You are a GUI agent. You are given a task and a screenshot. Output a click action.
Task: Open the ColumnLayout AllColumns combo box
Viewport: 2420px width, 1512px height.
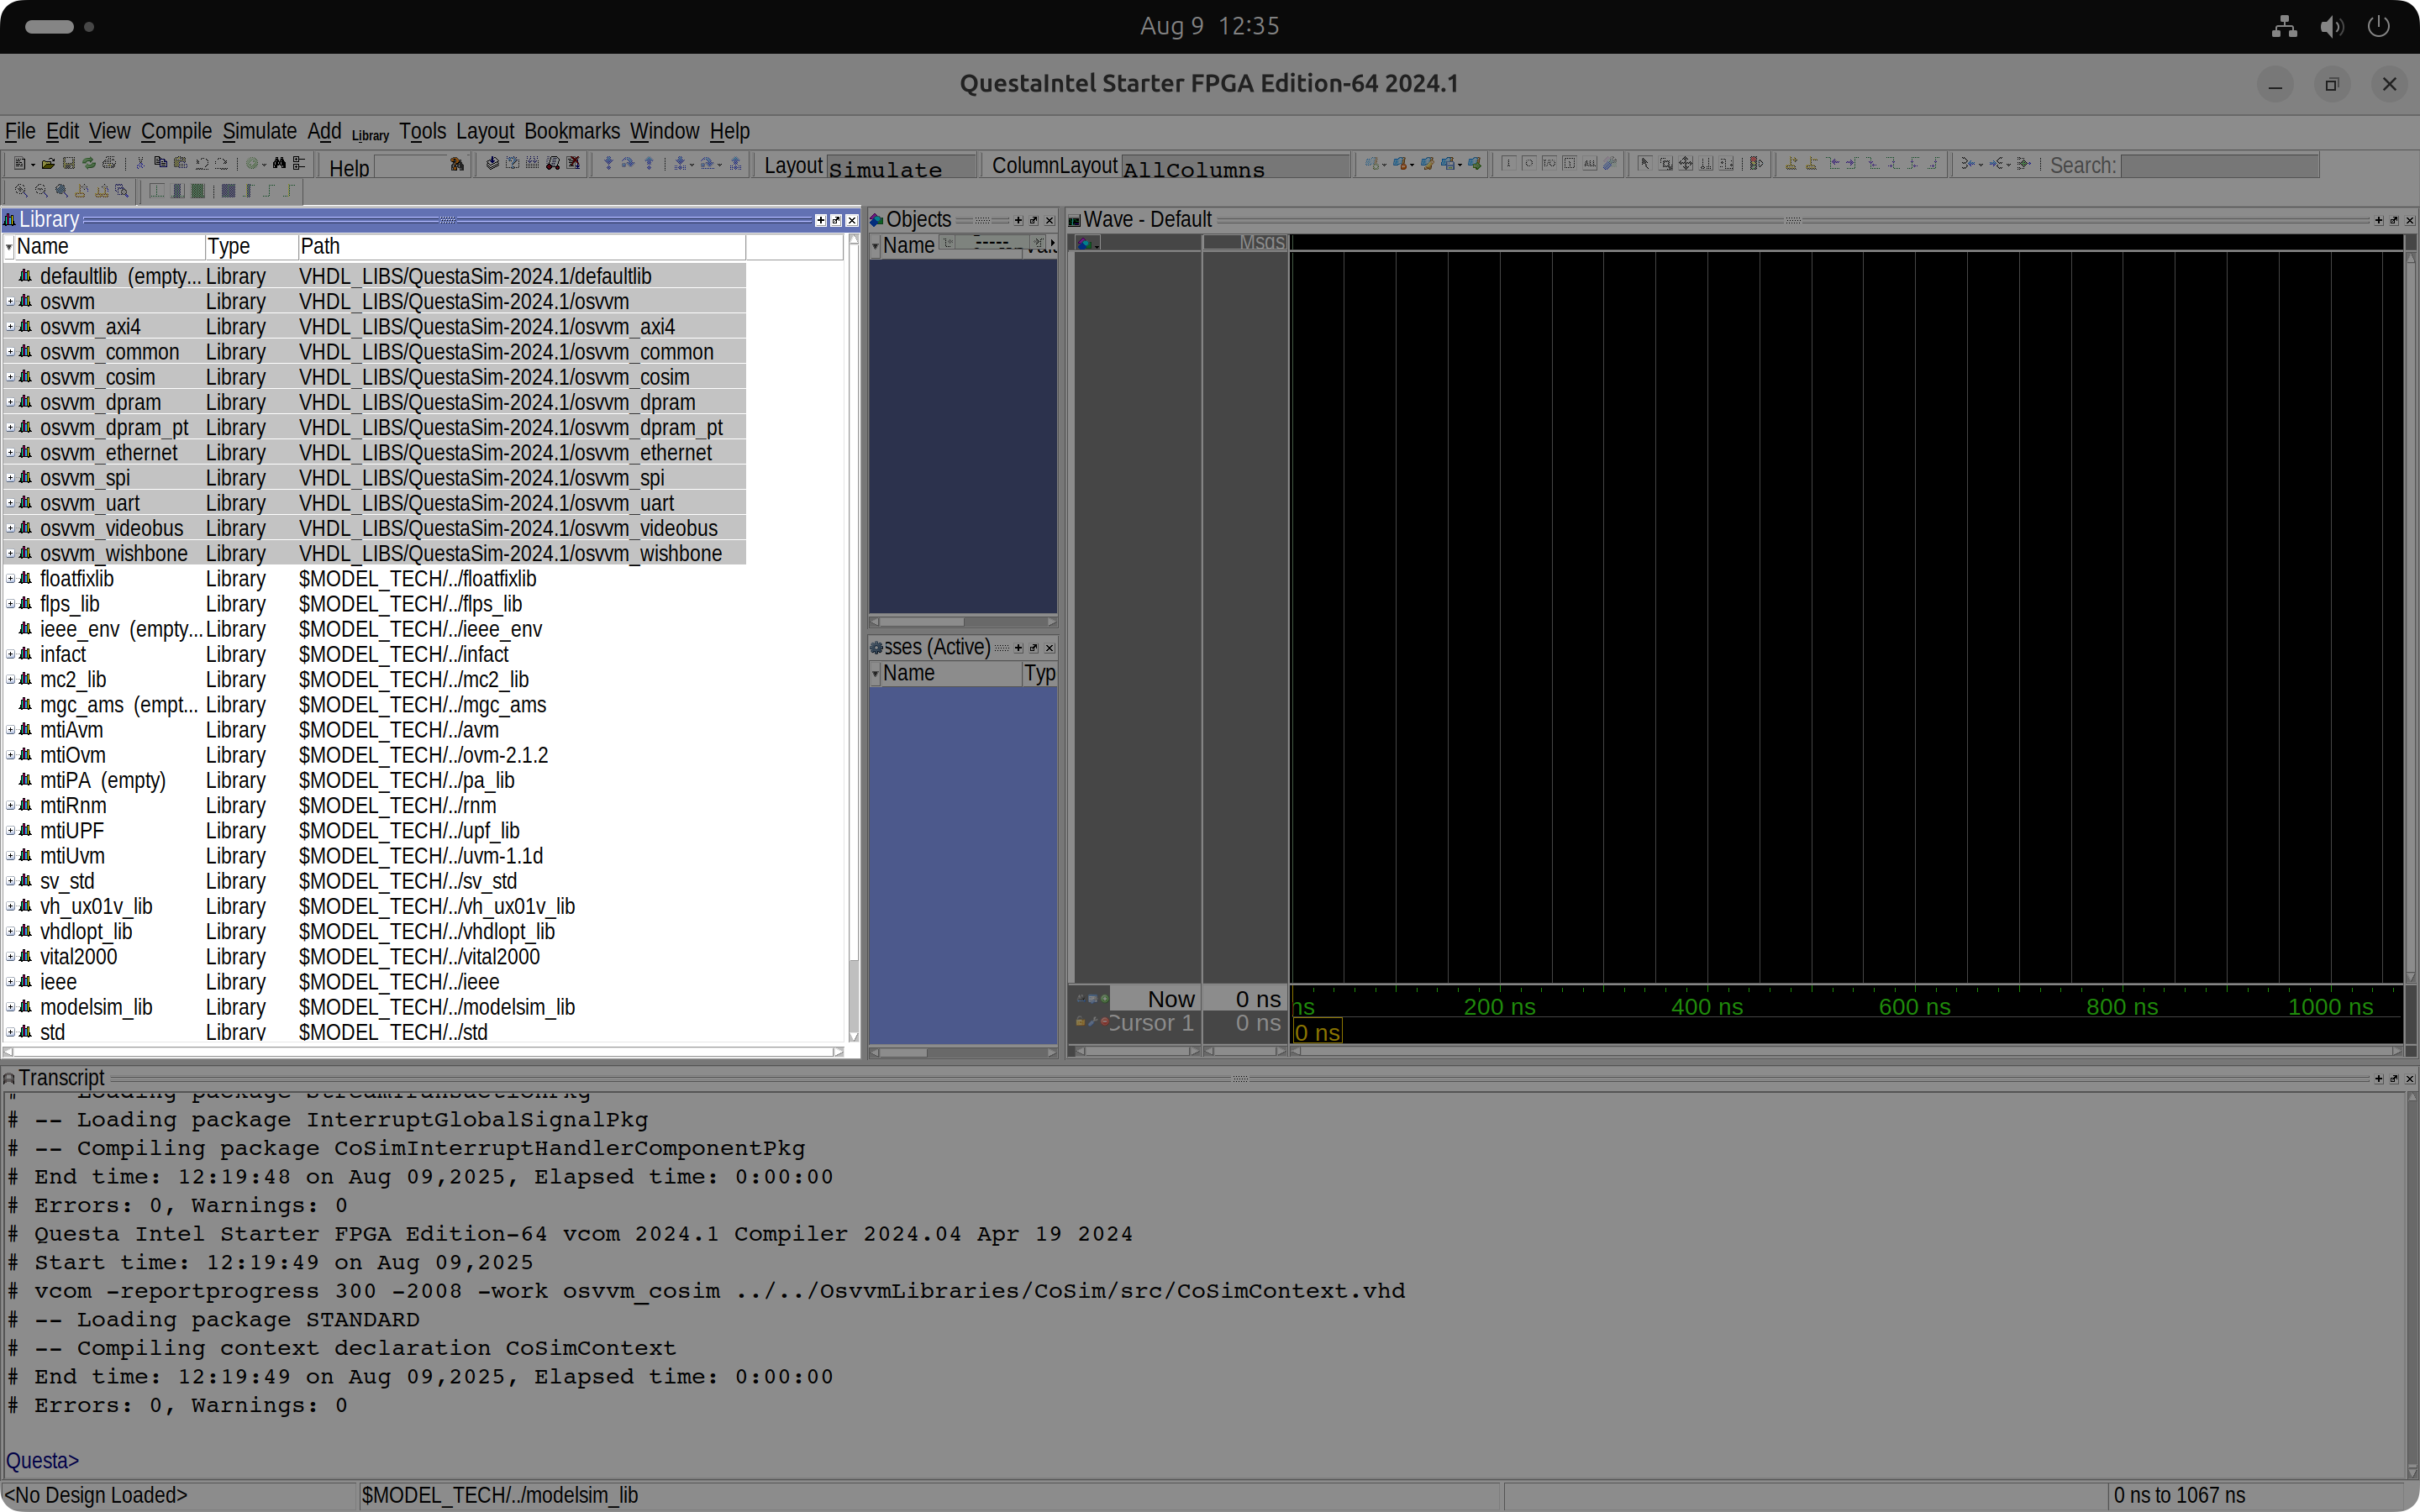[x=1234, y=168]
